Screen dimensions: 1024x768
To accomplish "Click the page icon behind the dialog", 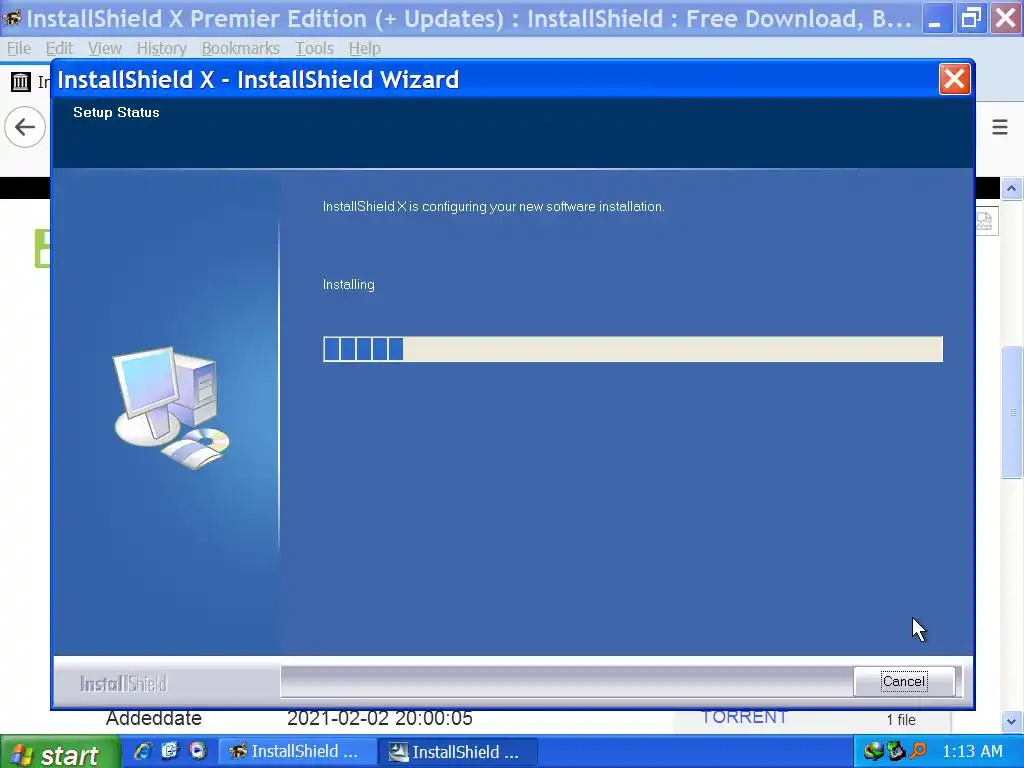I will [x=985, y=222].
